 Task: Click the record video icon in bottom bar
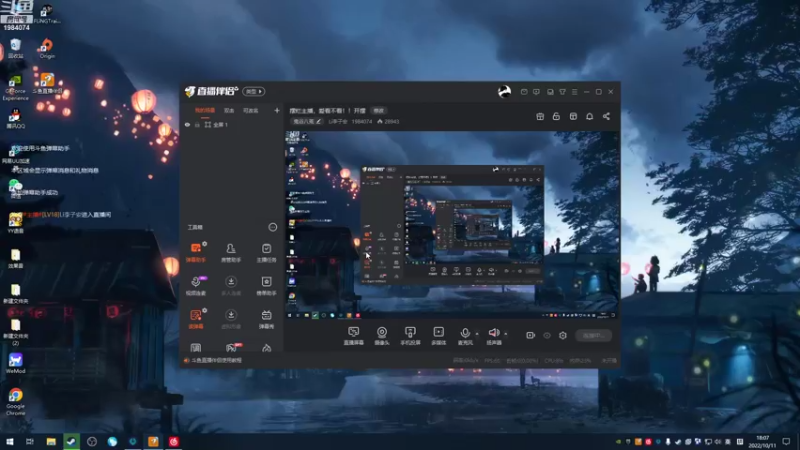pos(531,335)
